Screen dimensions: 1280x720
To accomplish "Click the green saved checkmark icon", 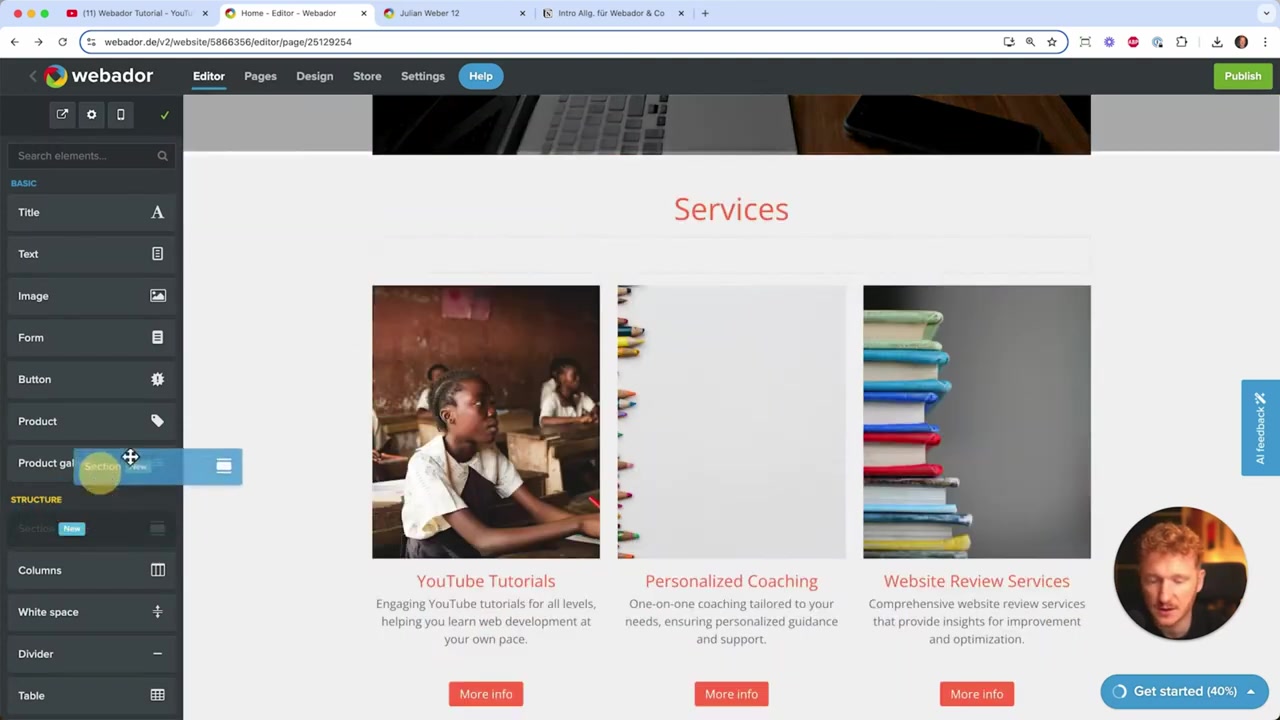I will (165, 116).
